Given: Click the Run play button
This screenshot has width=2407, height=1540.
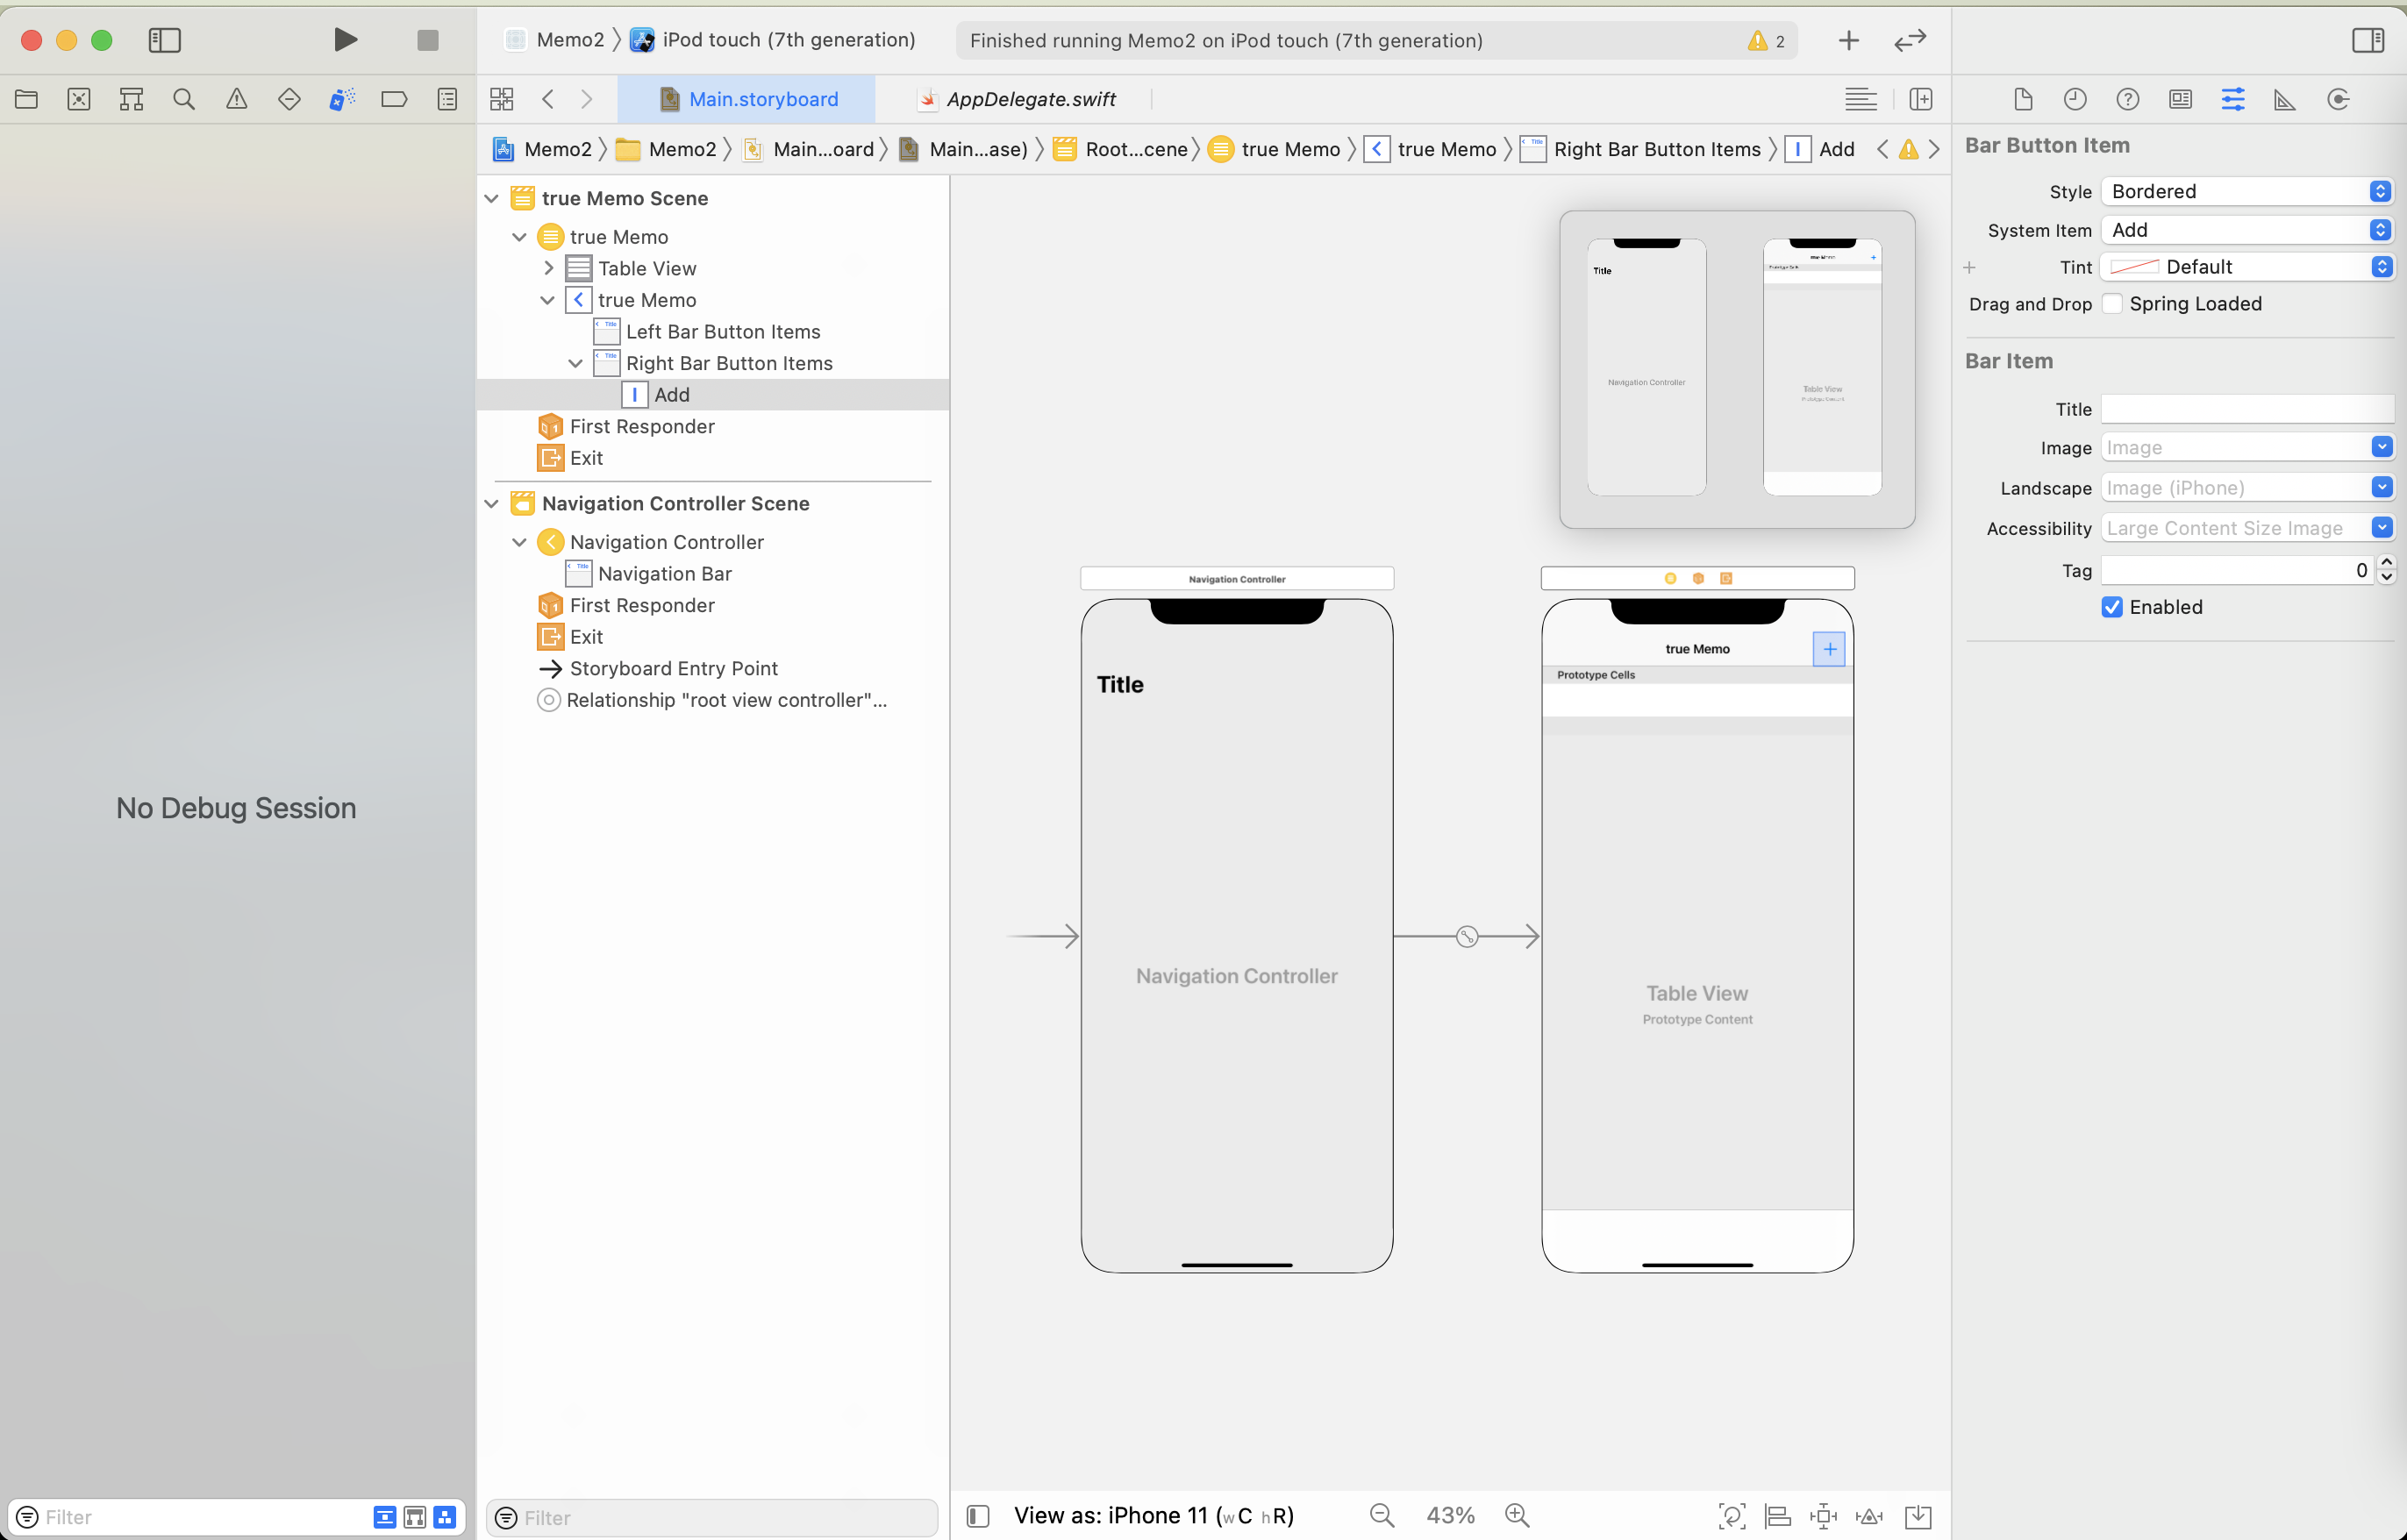Looking at the screenshot, I should (x=345, y=40).
